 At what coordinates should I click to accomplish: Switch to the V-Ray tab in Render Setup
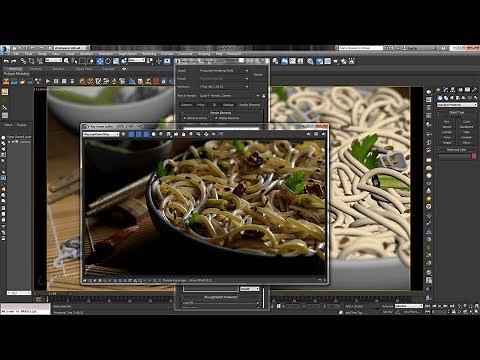pyautogui.click(x=201, y=105)
